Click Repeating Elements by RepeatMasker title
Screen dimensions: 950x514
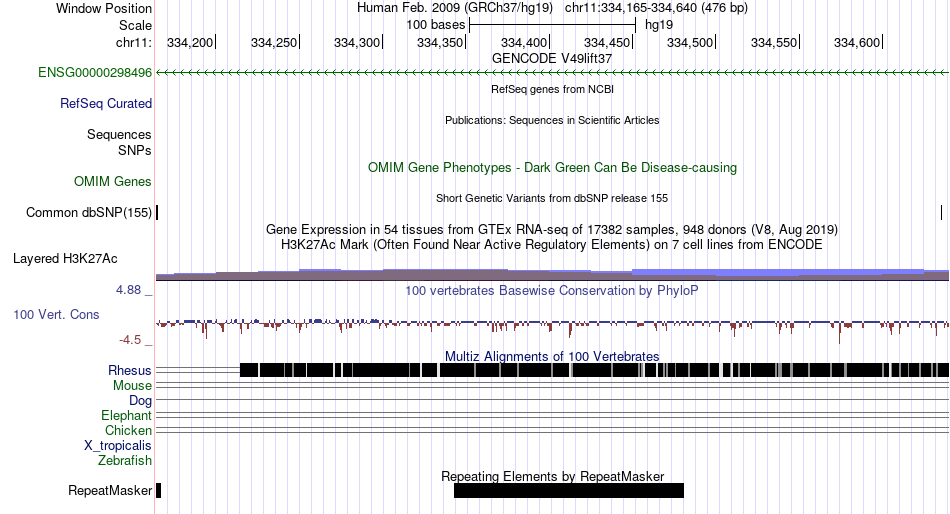[553, 476]
